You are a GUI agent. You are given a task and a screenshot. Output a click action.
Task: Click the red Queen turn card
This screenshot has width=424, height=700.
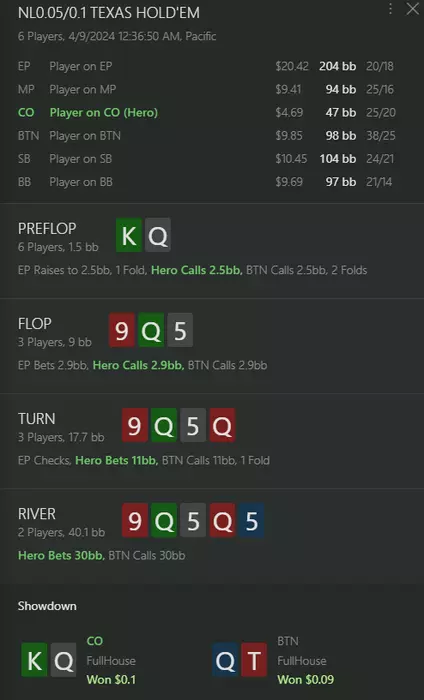point(222,425)
